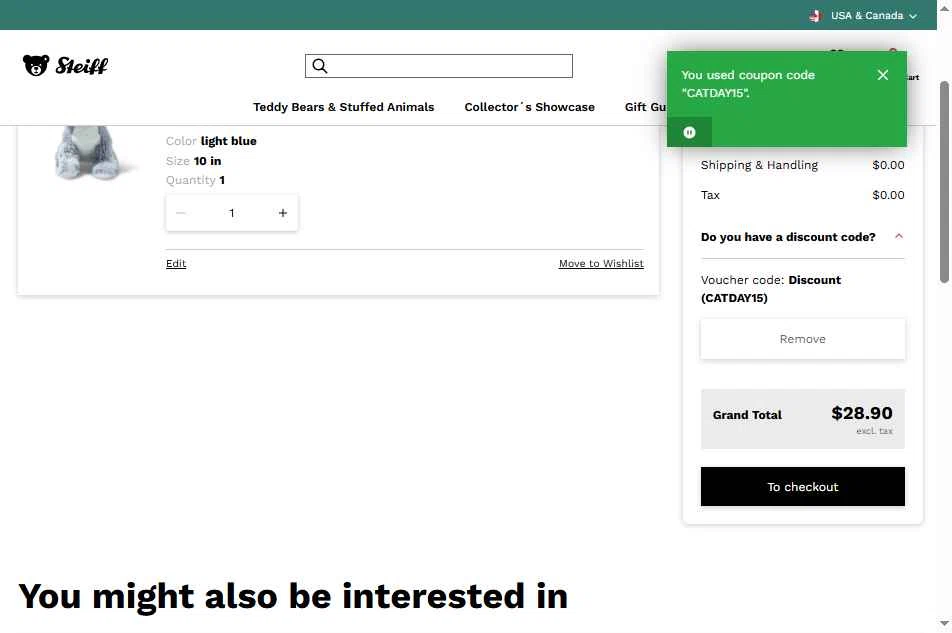The width and height of the screenshot is (952, 633).
Task: Collapse the discount code section chevron
Action: click(x=899, y=237)
